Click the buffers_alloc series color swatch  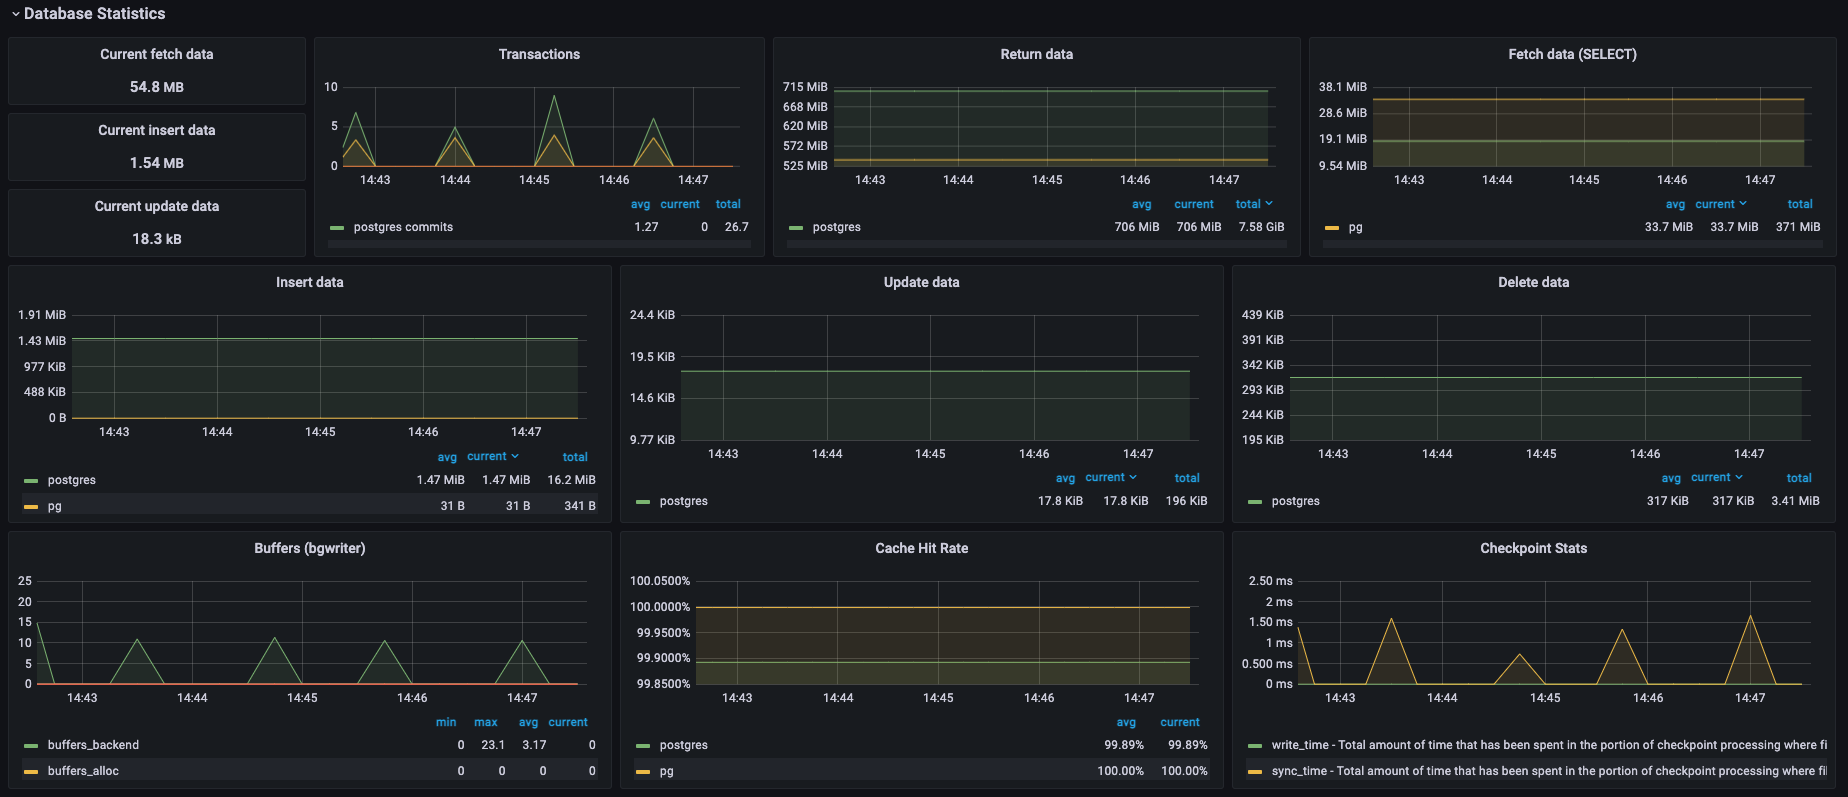click(31, 772)
